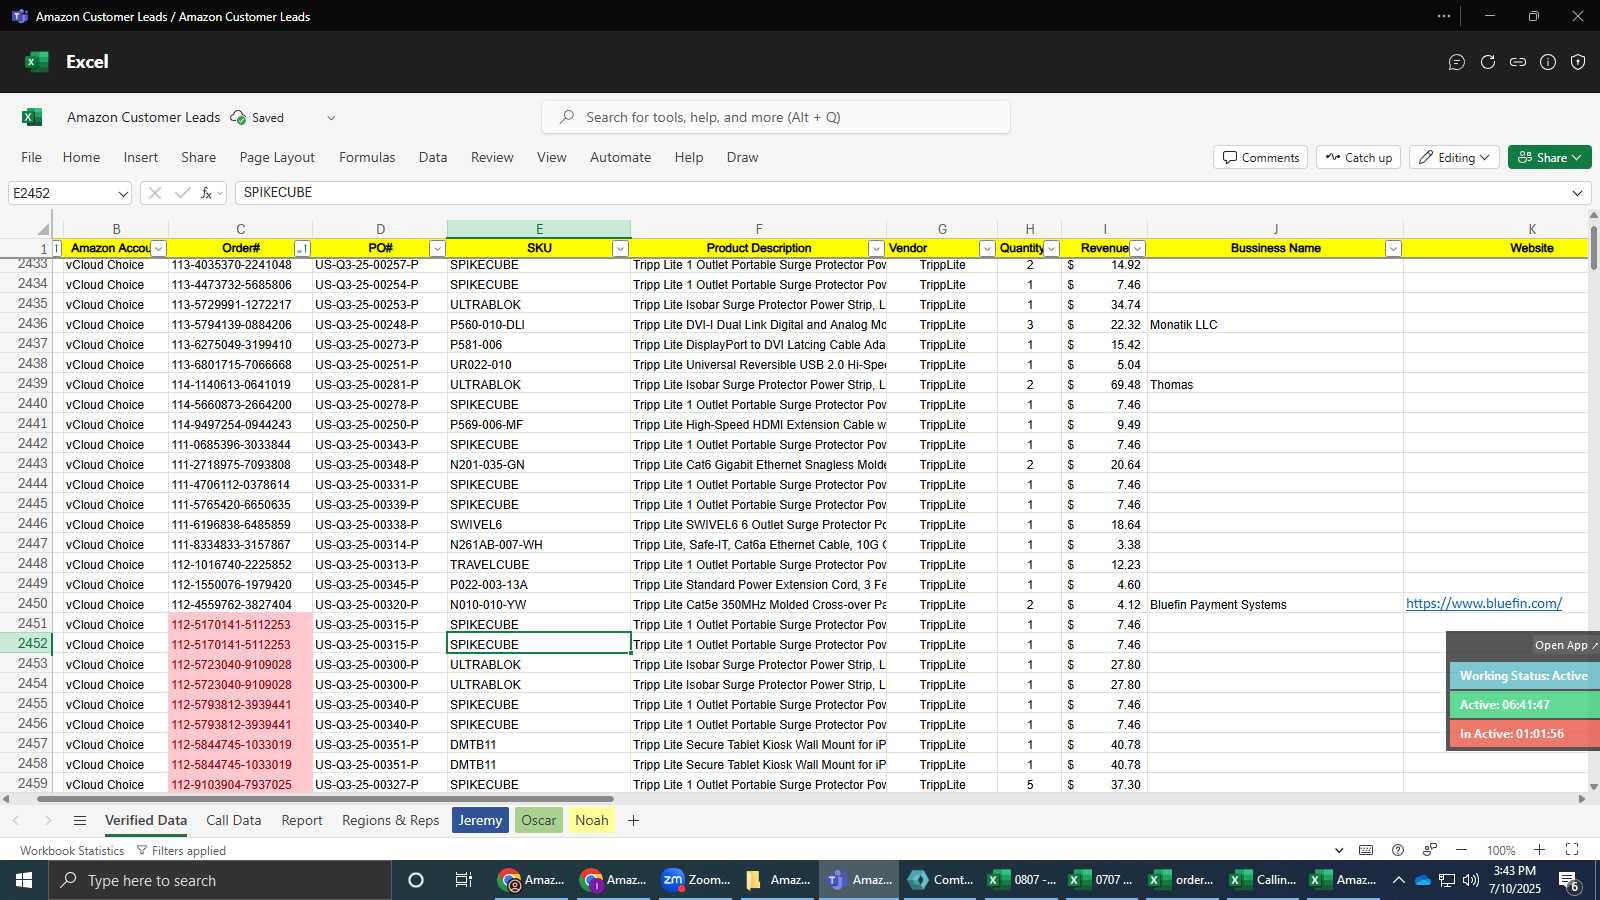Click the confirm checkmark in formula bar
Screen dimensions: 1600x900
point(182,193)
